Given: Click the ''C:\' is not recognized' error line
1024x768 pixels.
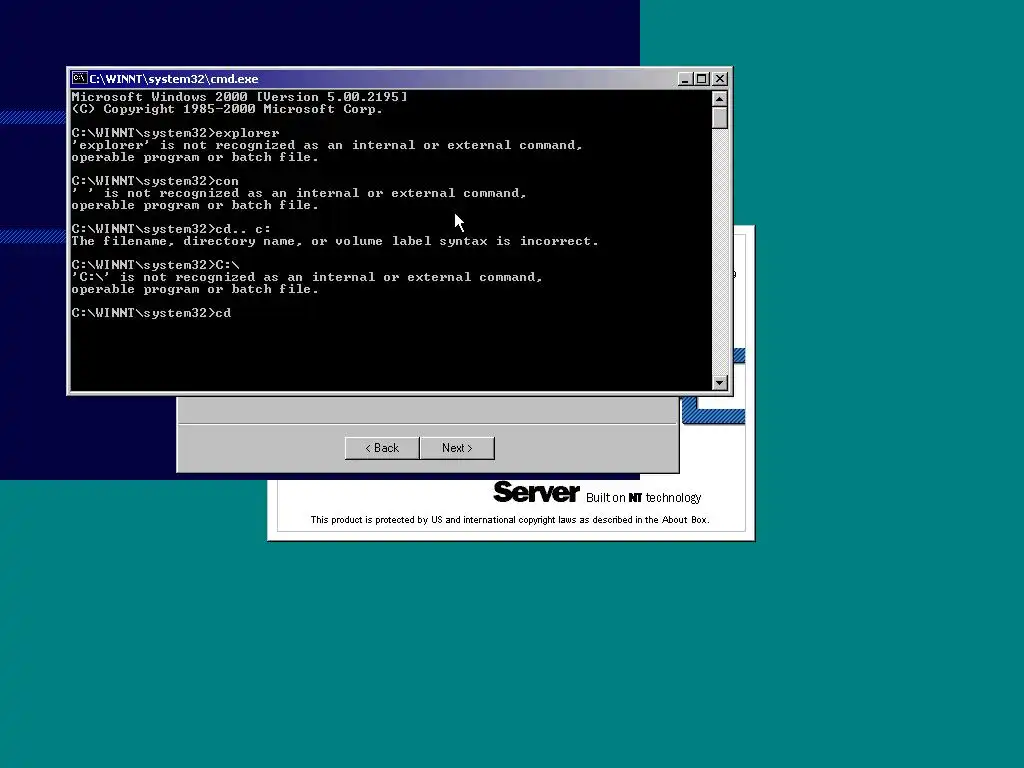Looking at the screenshot, I should point(307,277).
